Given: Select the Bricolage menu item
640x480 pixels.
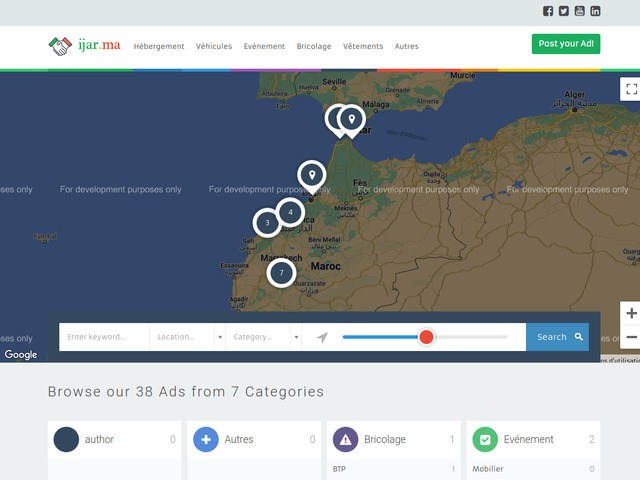Looking at the screenshot, I should coord(314,46).
